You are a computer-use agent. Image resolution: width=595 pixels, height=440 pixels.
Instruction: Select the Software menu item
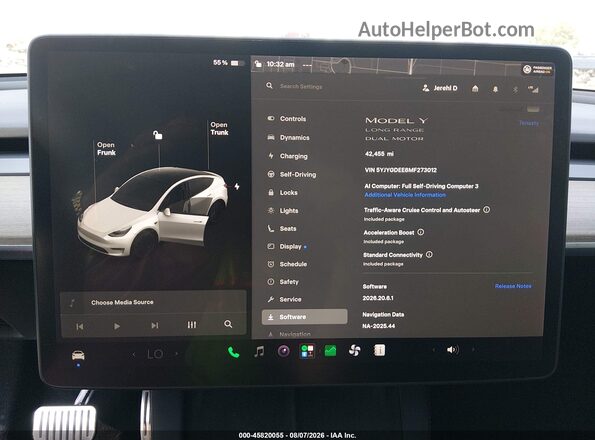pos(304,317)
